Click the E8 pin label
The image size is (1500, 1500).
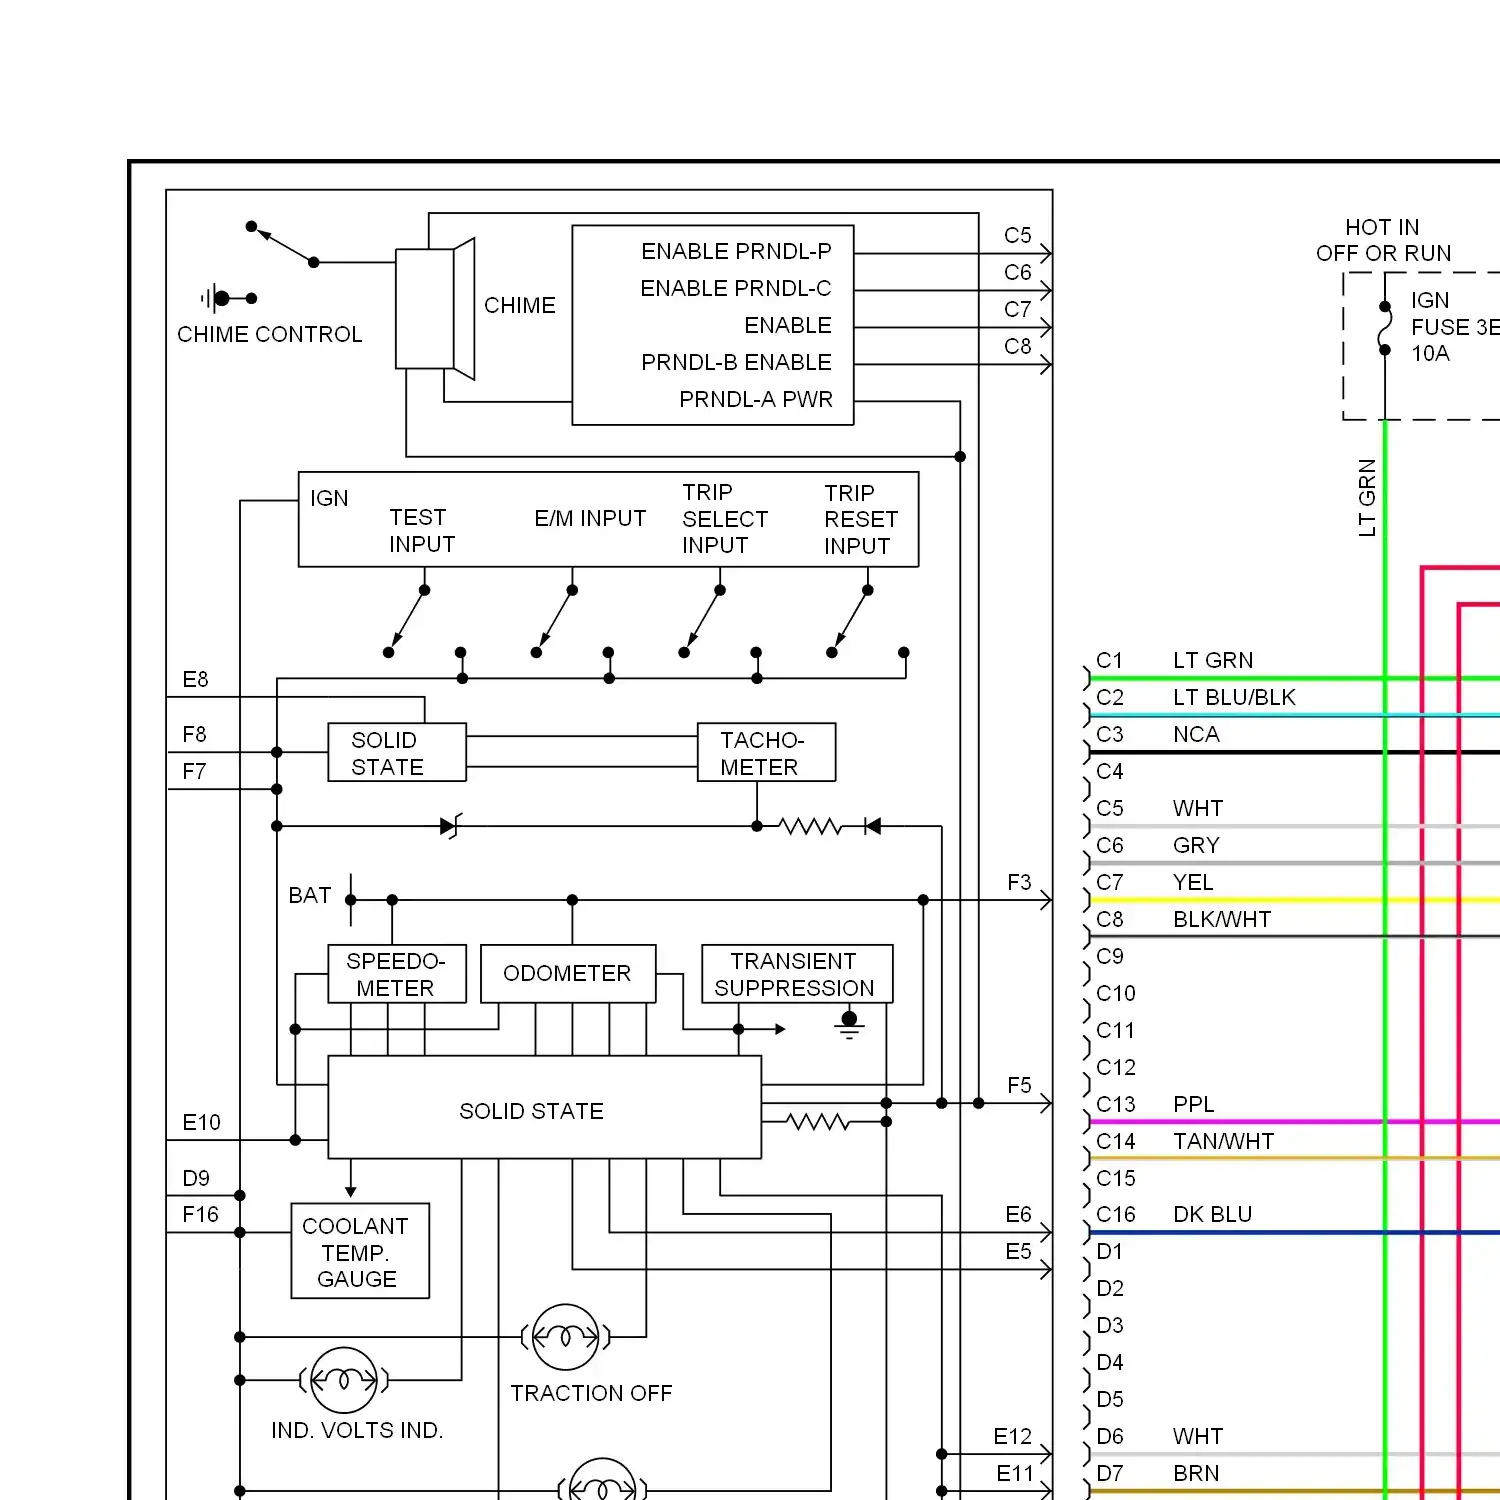[195, 680]
